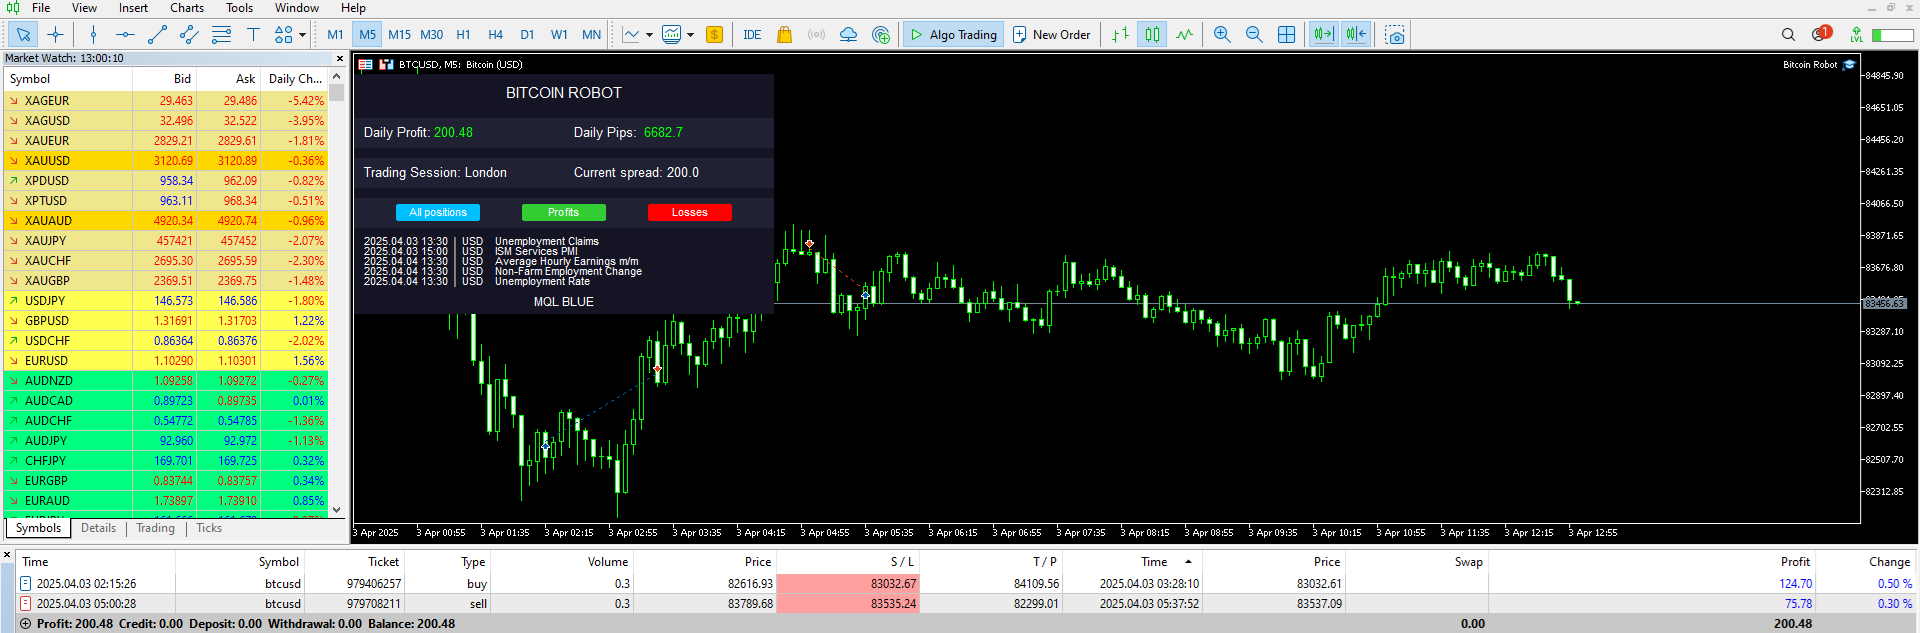Viewport: 1920px width, 633px height.
Task: Toggle chart shift
Action: tap(1356, 35)
